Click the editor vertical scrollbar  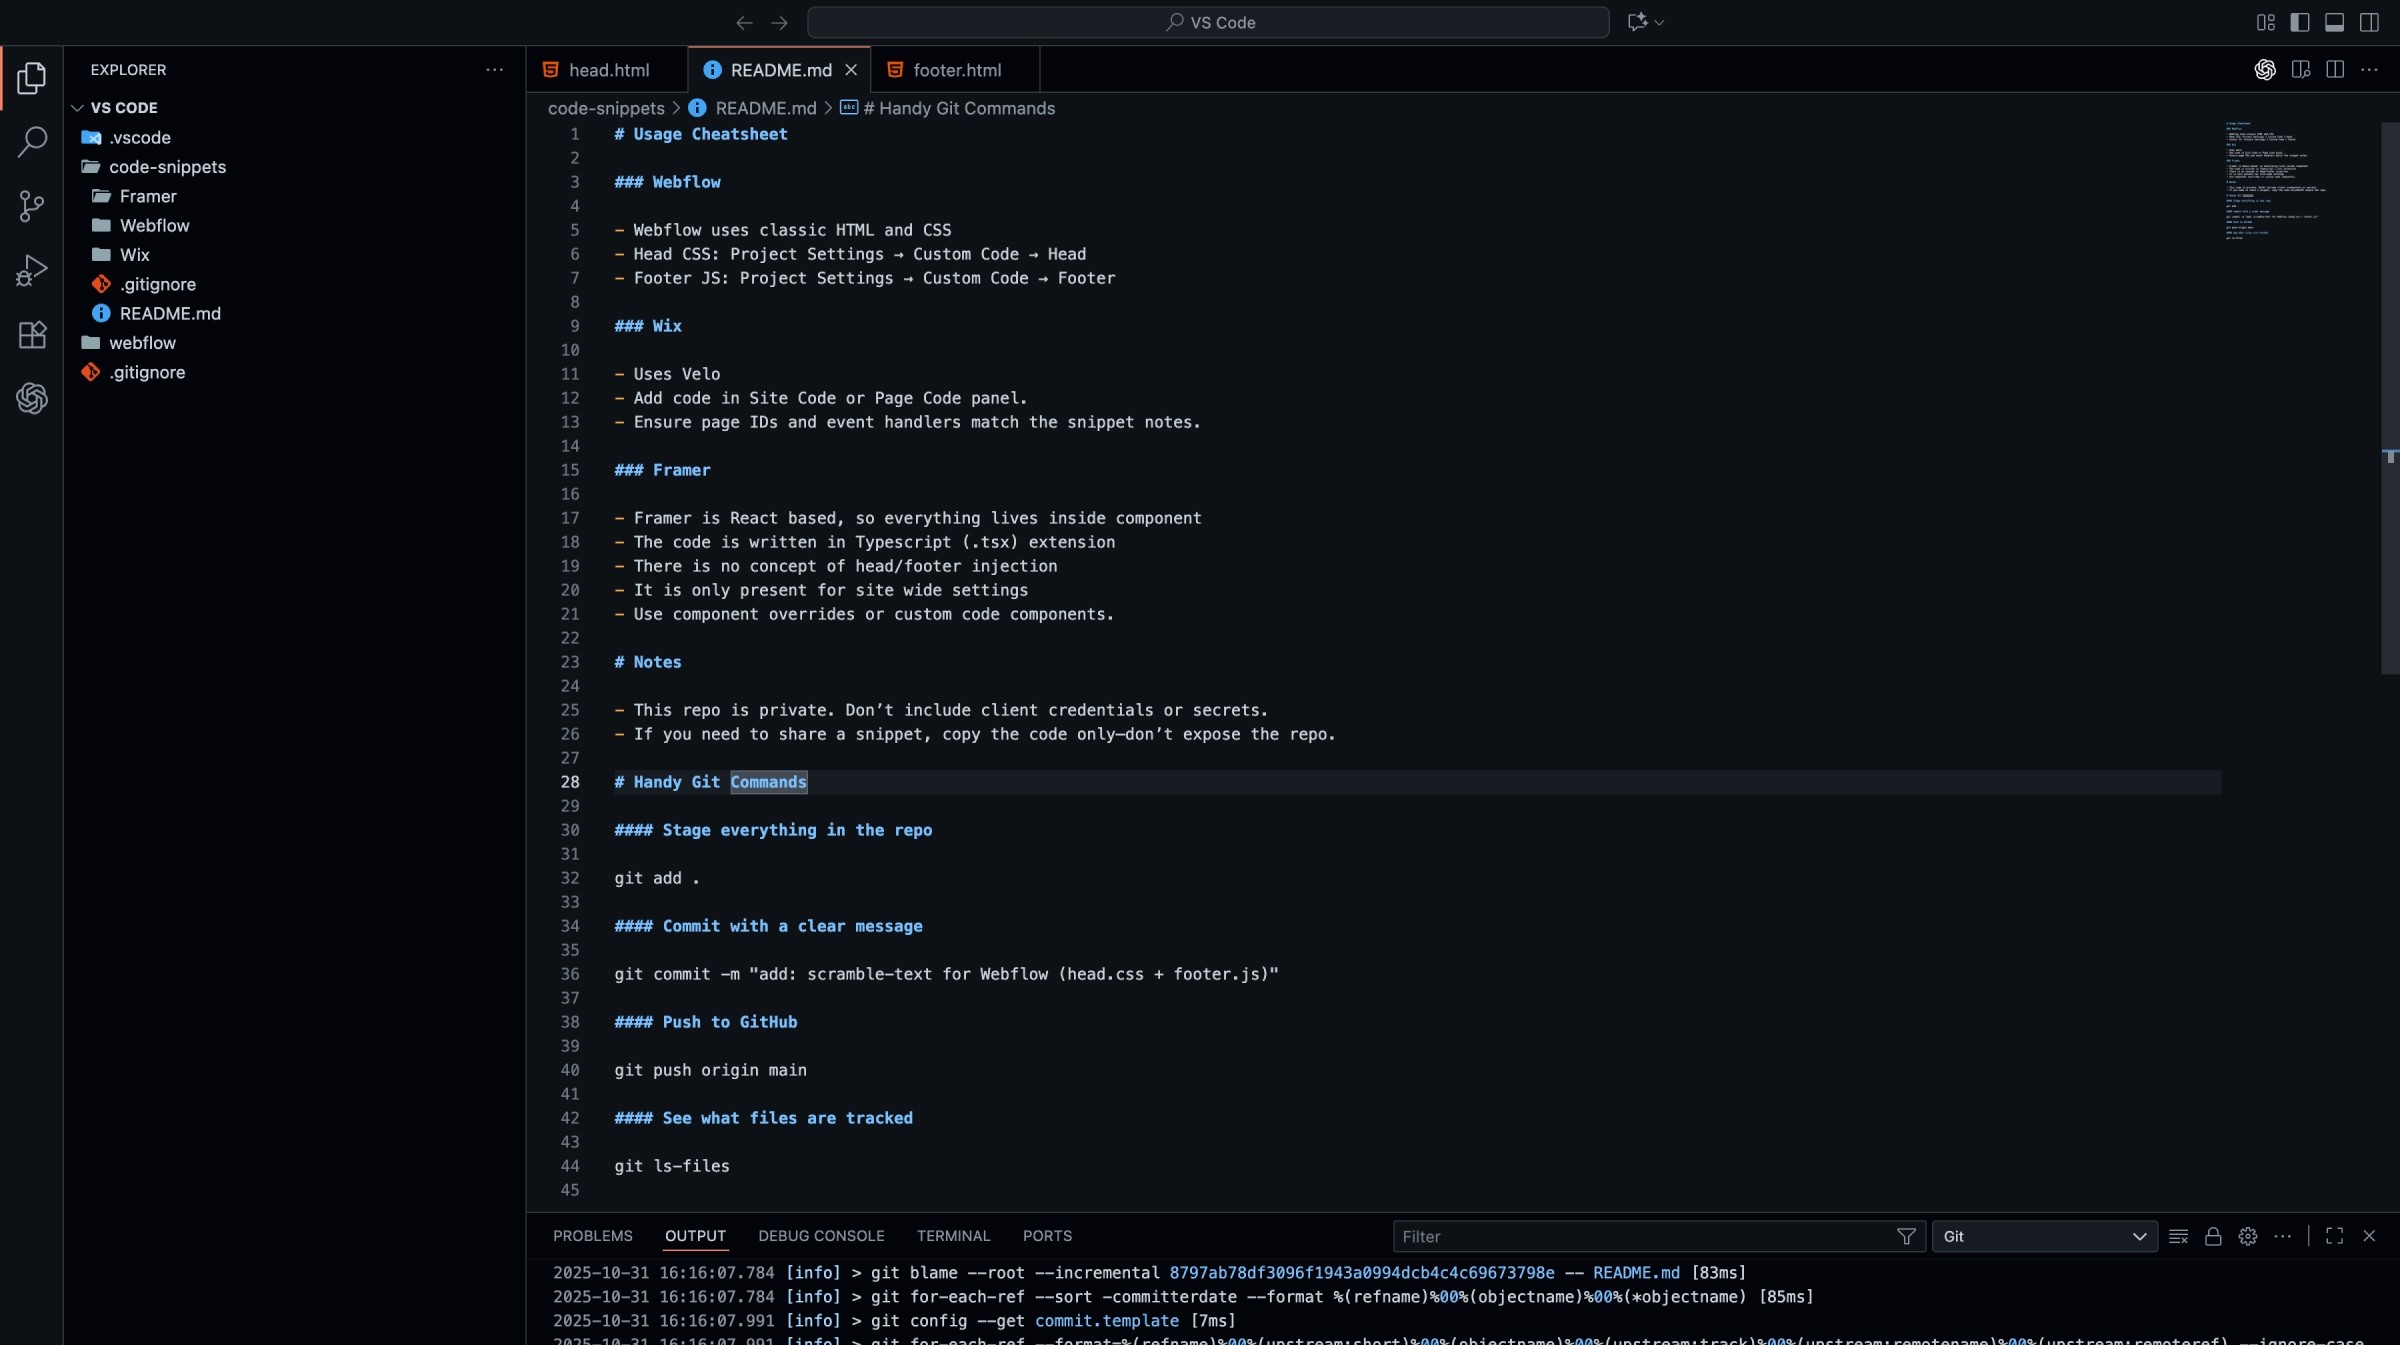pos(2390,398)
